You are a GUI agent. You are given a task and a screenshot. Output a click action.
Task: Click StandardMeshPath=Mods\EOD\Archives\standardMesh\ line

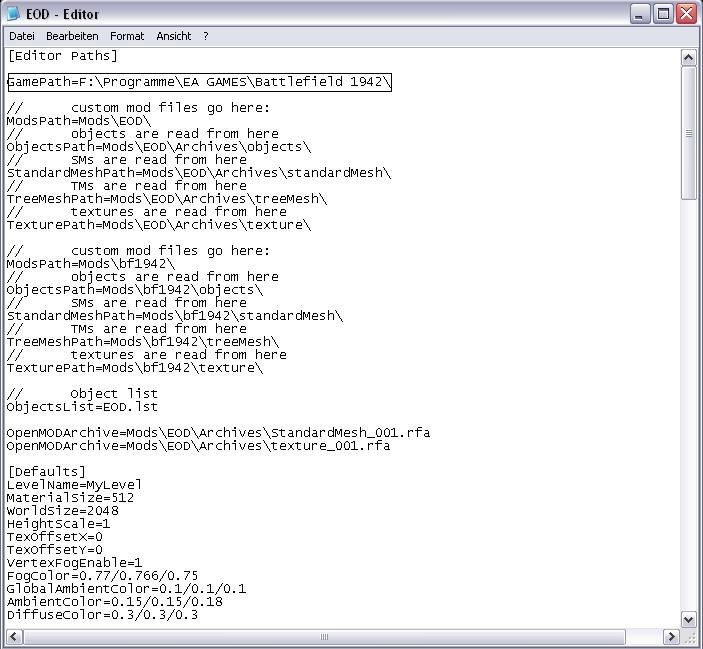[x=199, y=173]
